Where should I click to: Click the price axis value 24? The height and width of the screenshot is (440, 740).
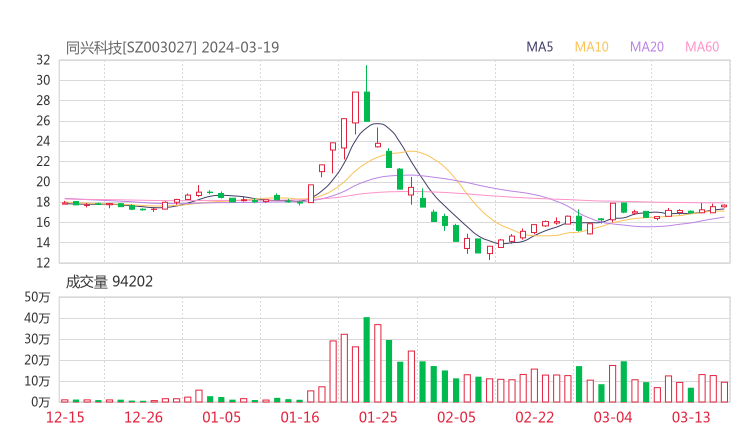[x=43, y=141]
